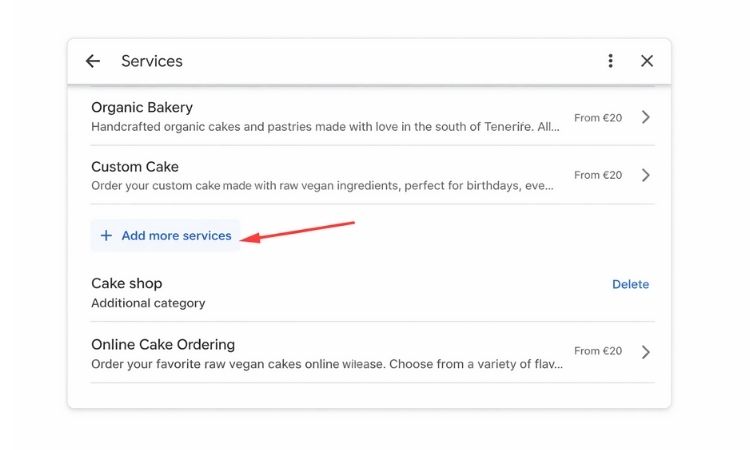The height and width of the screenshot is (450, 750).
Task: Click Delete link for Cake shop category
Action: (630, 284)
